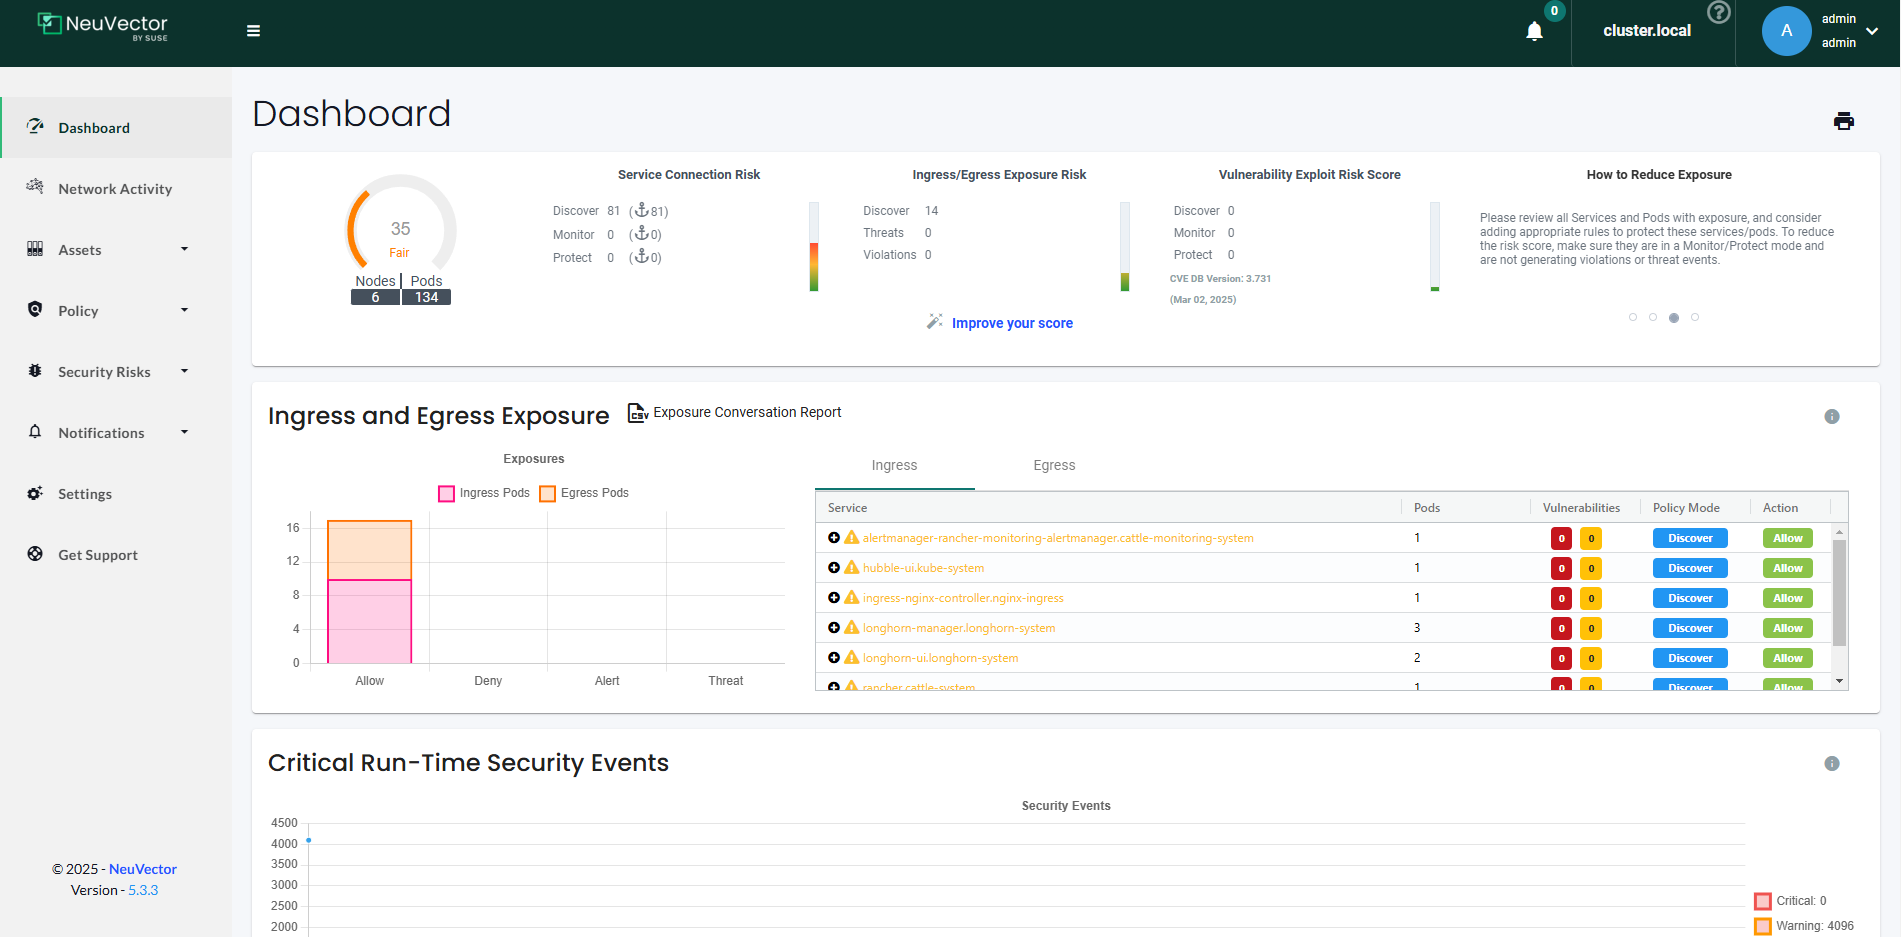Toggle Ingress Pods legend in Exposures chart
This screenshot has height=937, width=1901.
point(447,493)
